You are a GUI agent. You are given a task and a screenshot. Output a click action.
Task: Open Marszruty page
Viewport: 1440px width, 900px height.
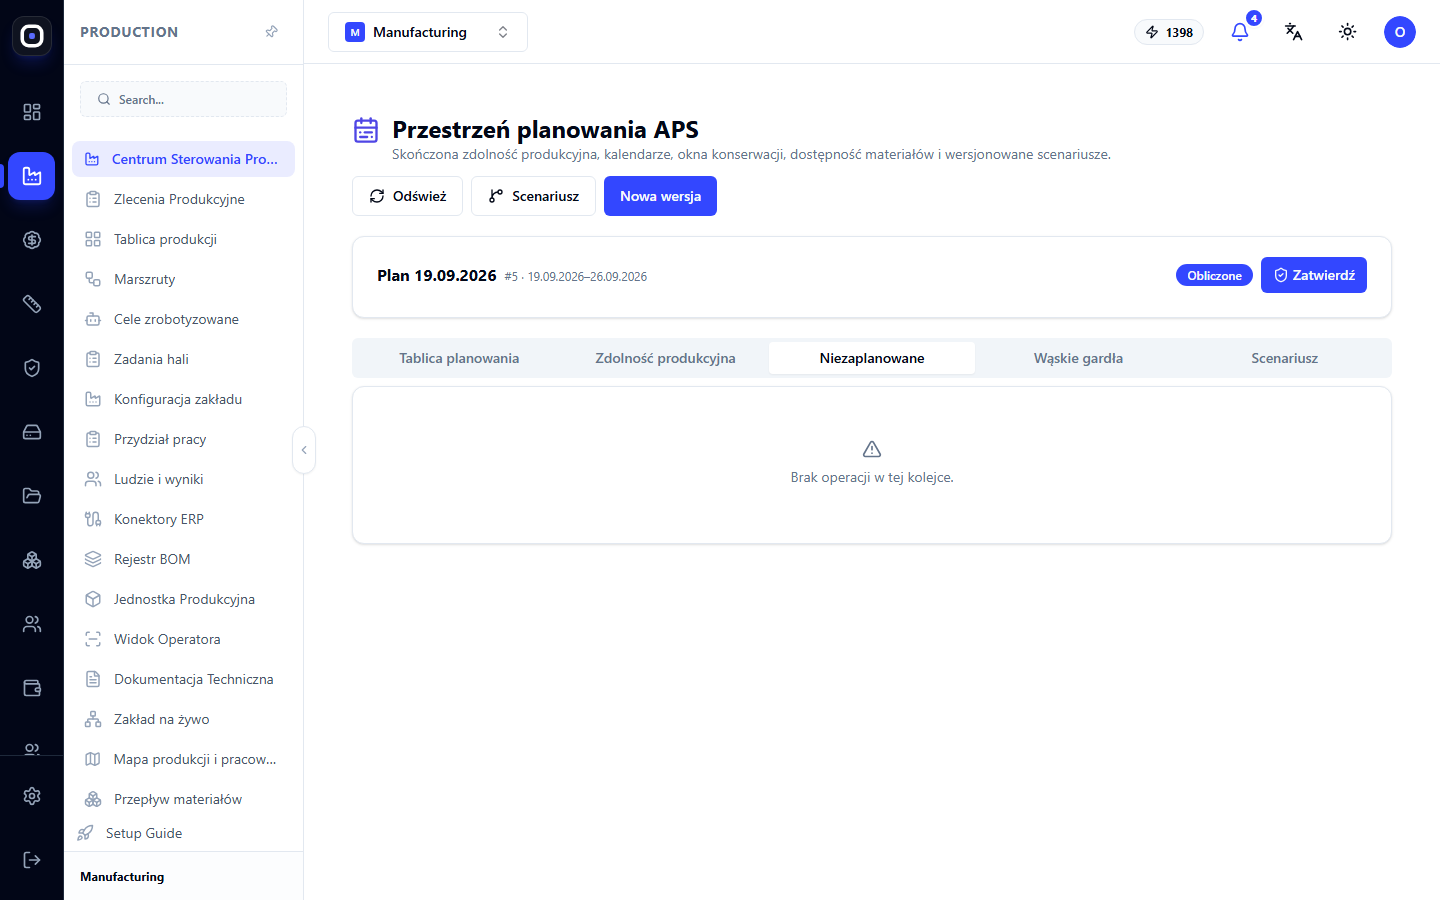tap(183, 279)
